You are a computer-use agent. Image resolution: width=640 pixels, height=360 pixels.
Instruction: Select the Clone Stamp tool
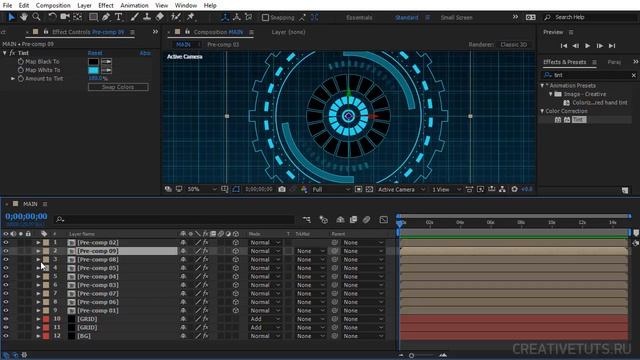pos(147,17)
